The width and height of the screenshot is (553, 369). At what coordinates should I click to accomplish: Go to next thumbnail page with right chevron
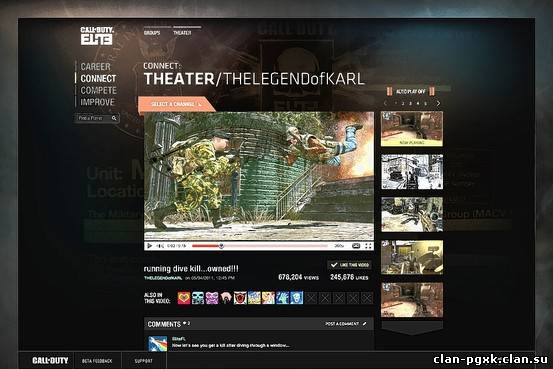tap(438, 103)
